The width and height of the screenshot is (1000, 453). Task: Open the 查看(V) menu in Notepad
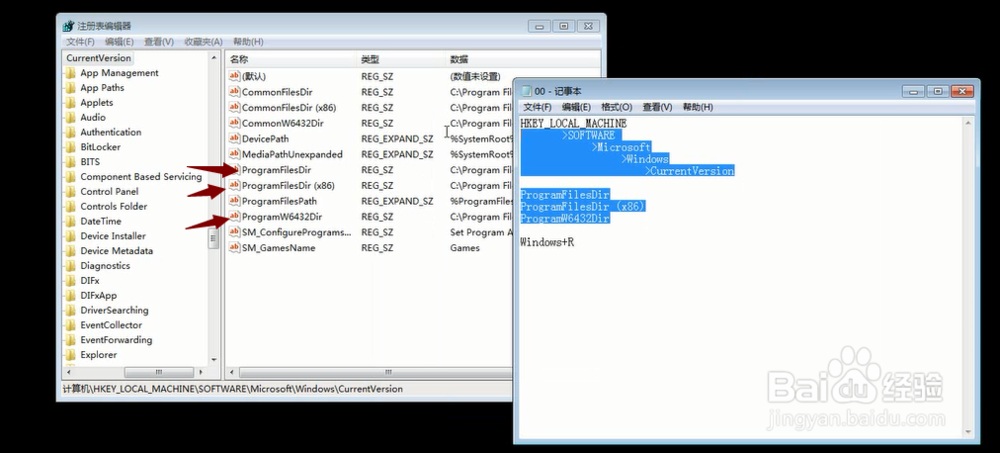coord(658,107)
